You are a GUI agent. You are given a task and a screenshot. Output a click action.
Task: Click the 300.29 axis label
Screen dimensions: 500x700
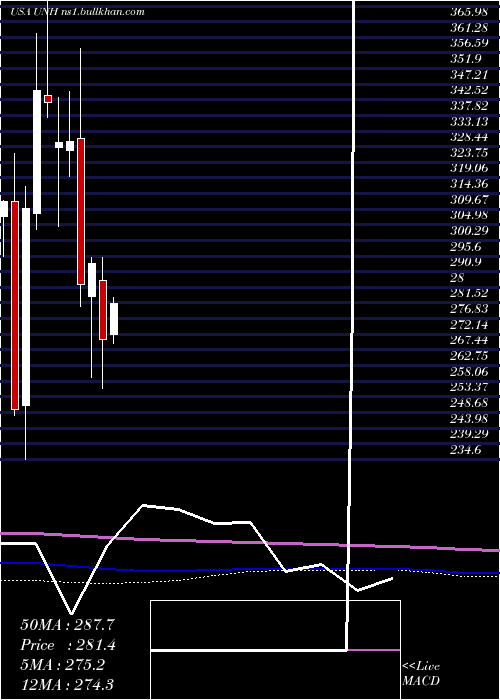click(x=469, y=232)
